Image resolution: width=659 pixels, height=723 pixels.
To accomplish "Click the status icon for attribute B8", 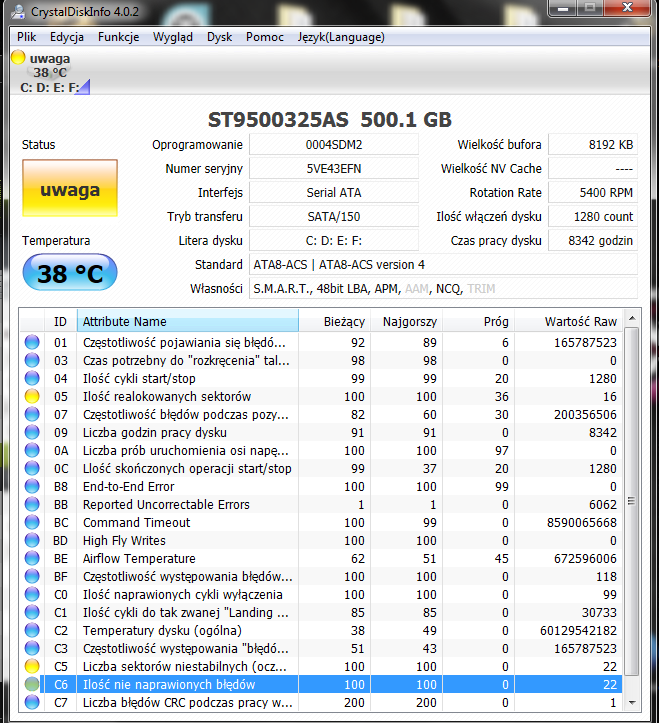I will (32, 486).
